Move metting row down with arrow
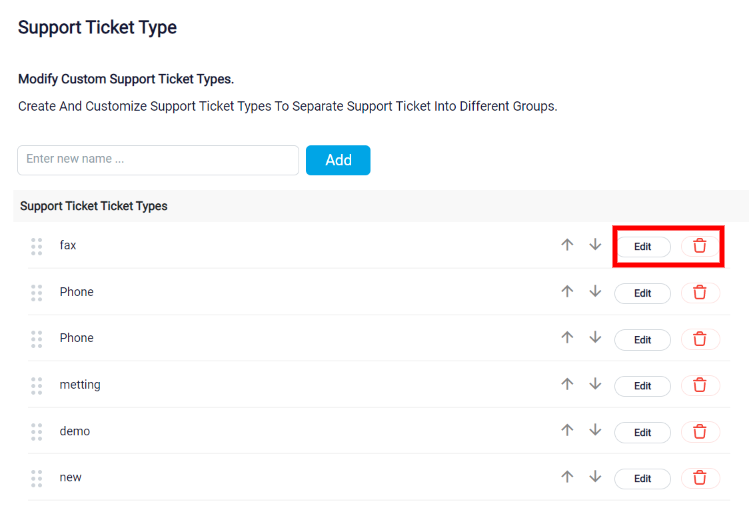Image resolution: width=749 pixels, height=514 pixels. 595,384
